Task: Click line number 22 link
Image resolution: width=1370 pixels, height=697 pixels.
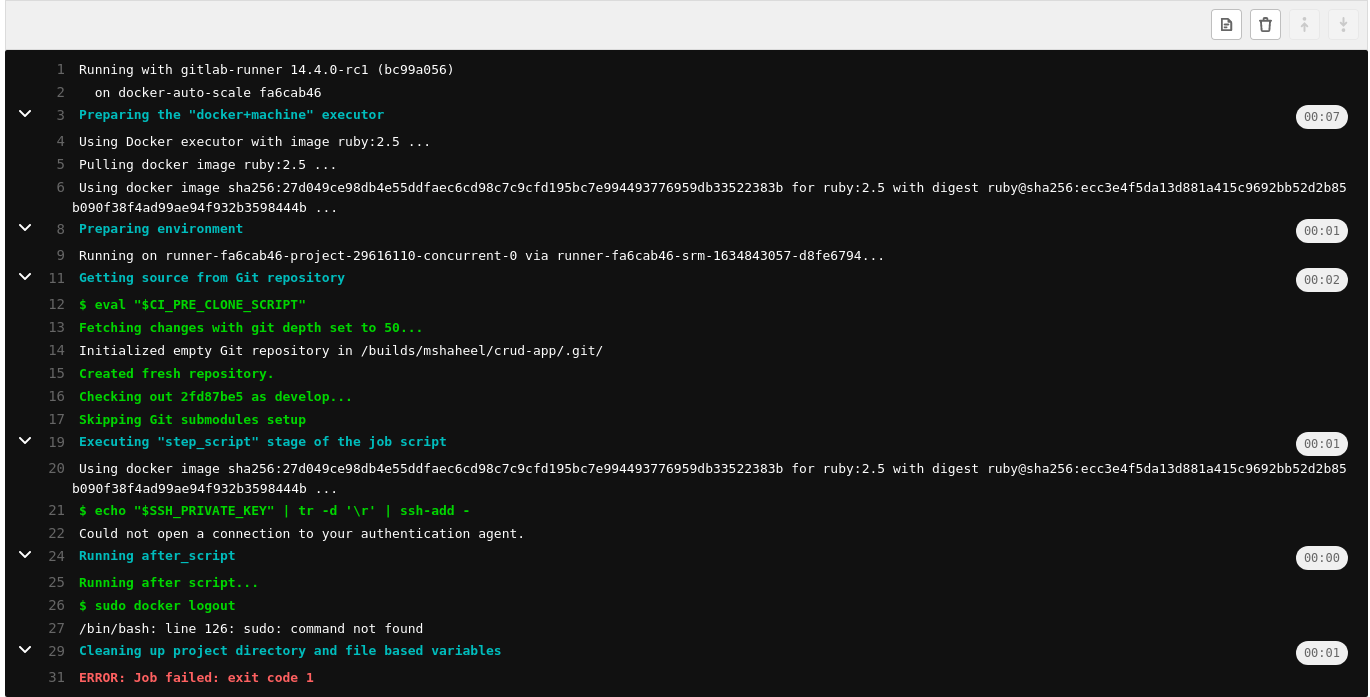Action: [x=56, y=534]
